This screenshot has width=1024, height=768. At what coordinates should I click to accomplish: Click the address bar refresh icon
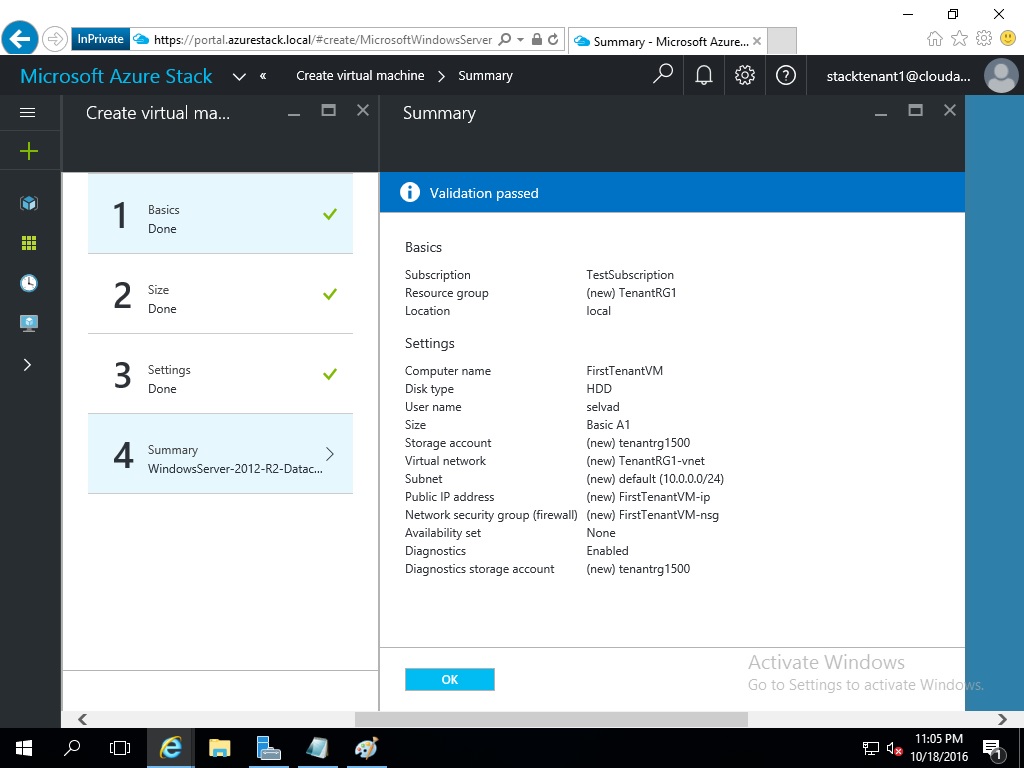[x=553, y=39]
